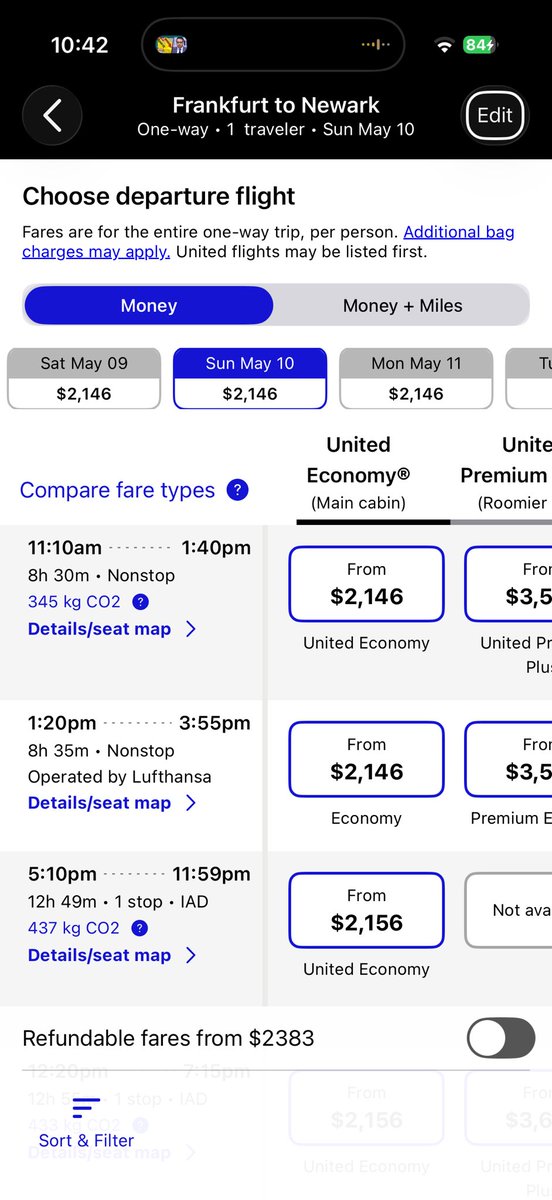Viewport: 552px width, 1200px height.
Task: Tap the Edit button
Action: (494, 115)
